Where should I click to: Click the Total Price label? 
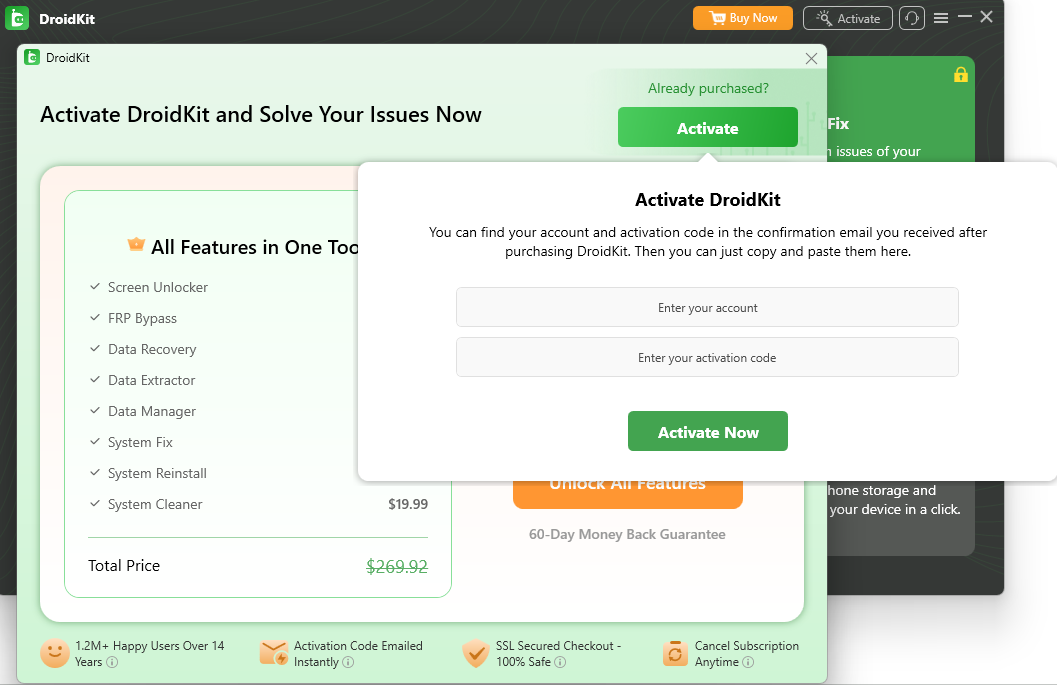tap(124, 566)
